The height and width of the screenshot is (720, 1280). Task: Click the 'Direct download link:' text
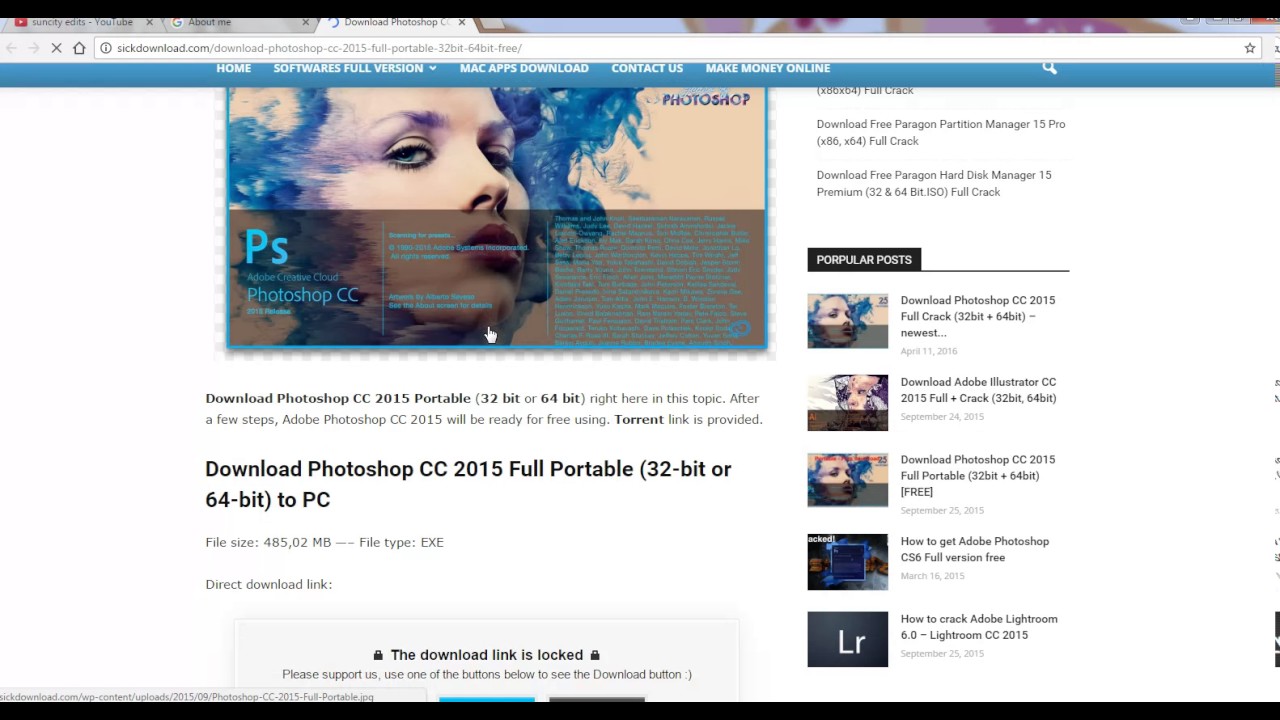tap(269, 584)
